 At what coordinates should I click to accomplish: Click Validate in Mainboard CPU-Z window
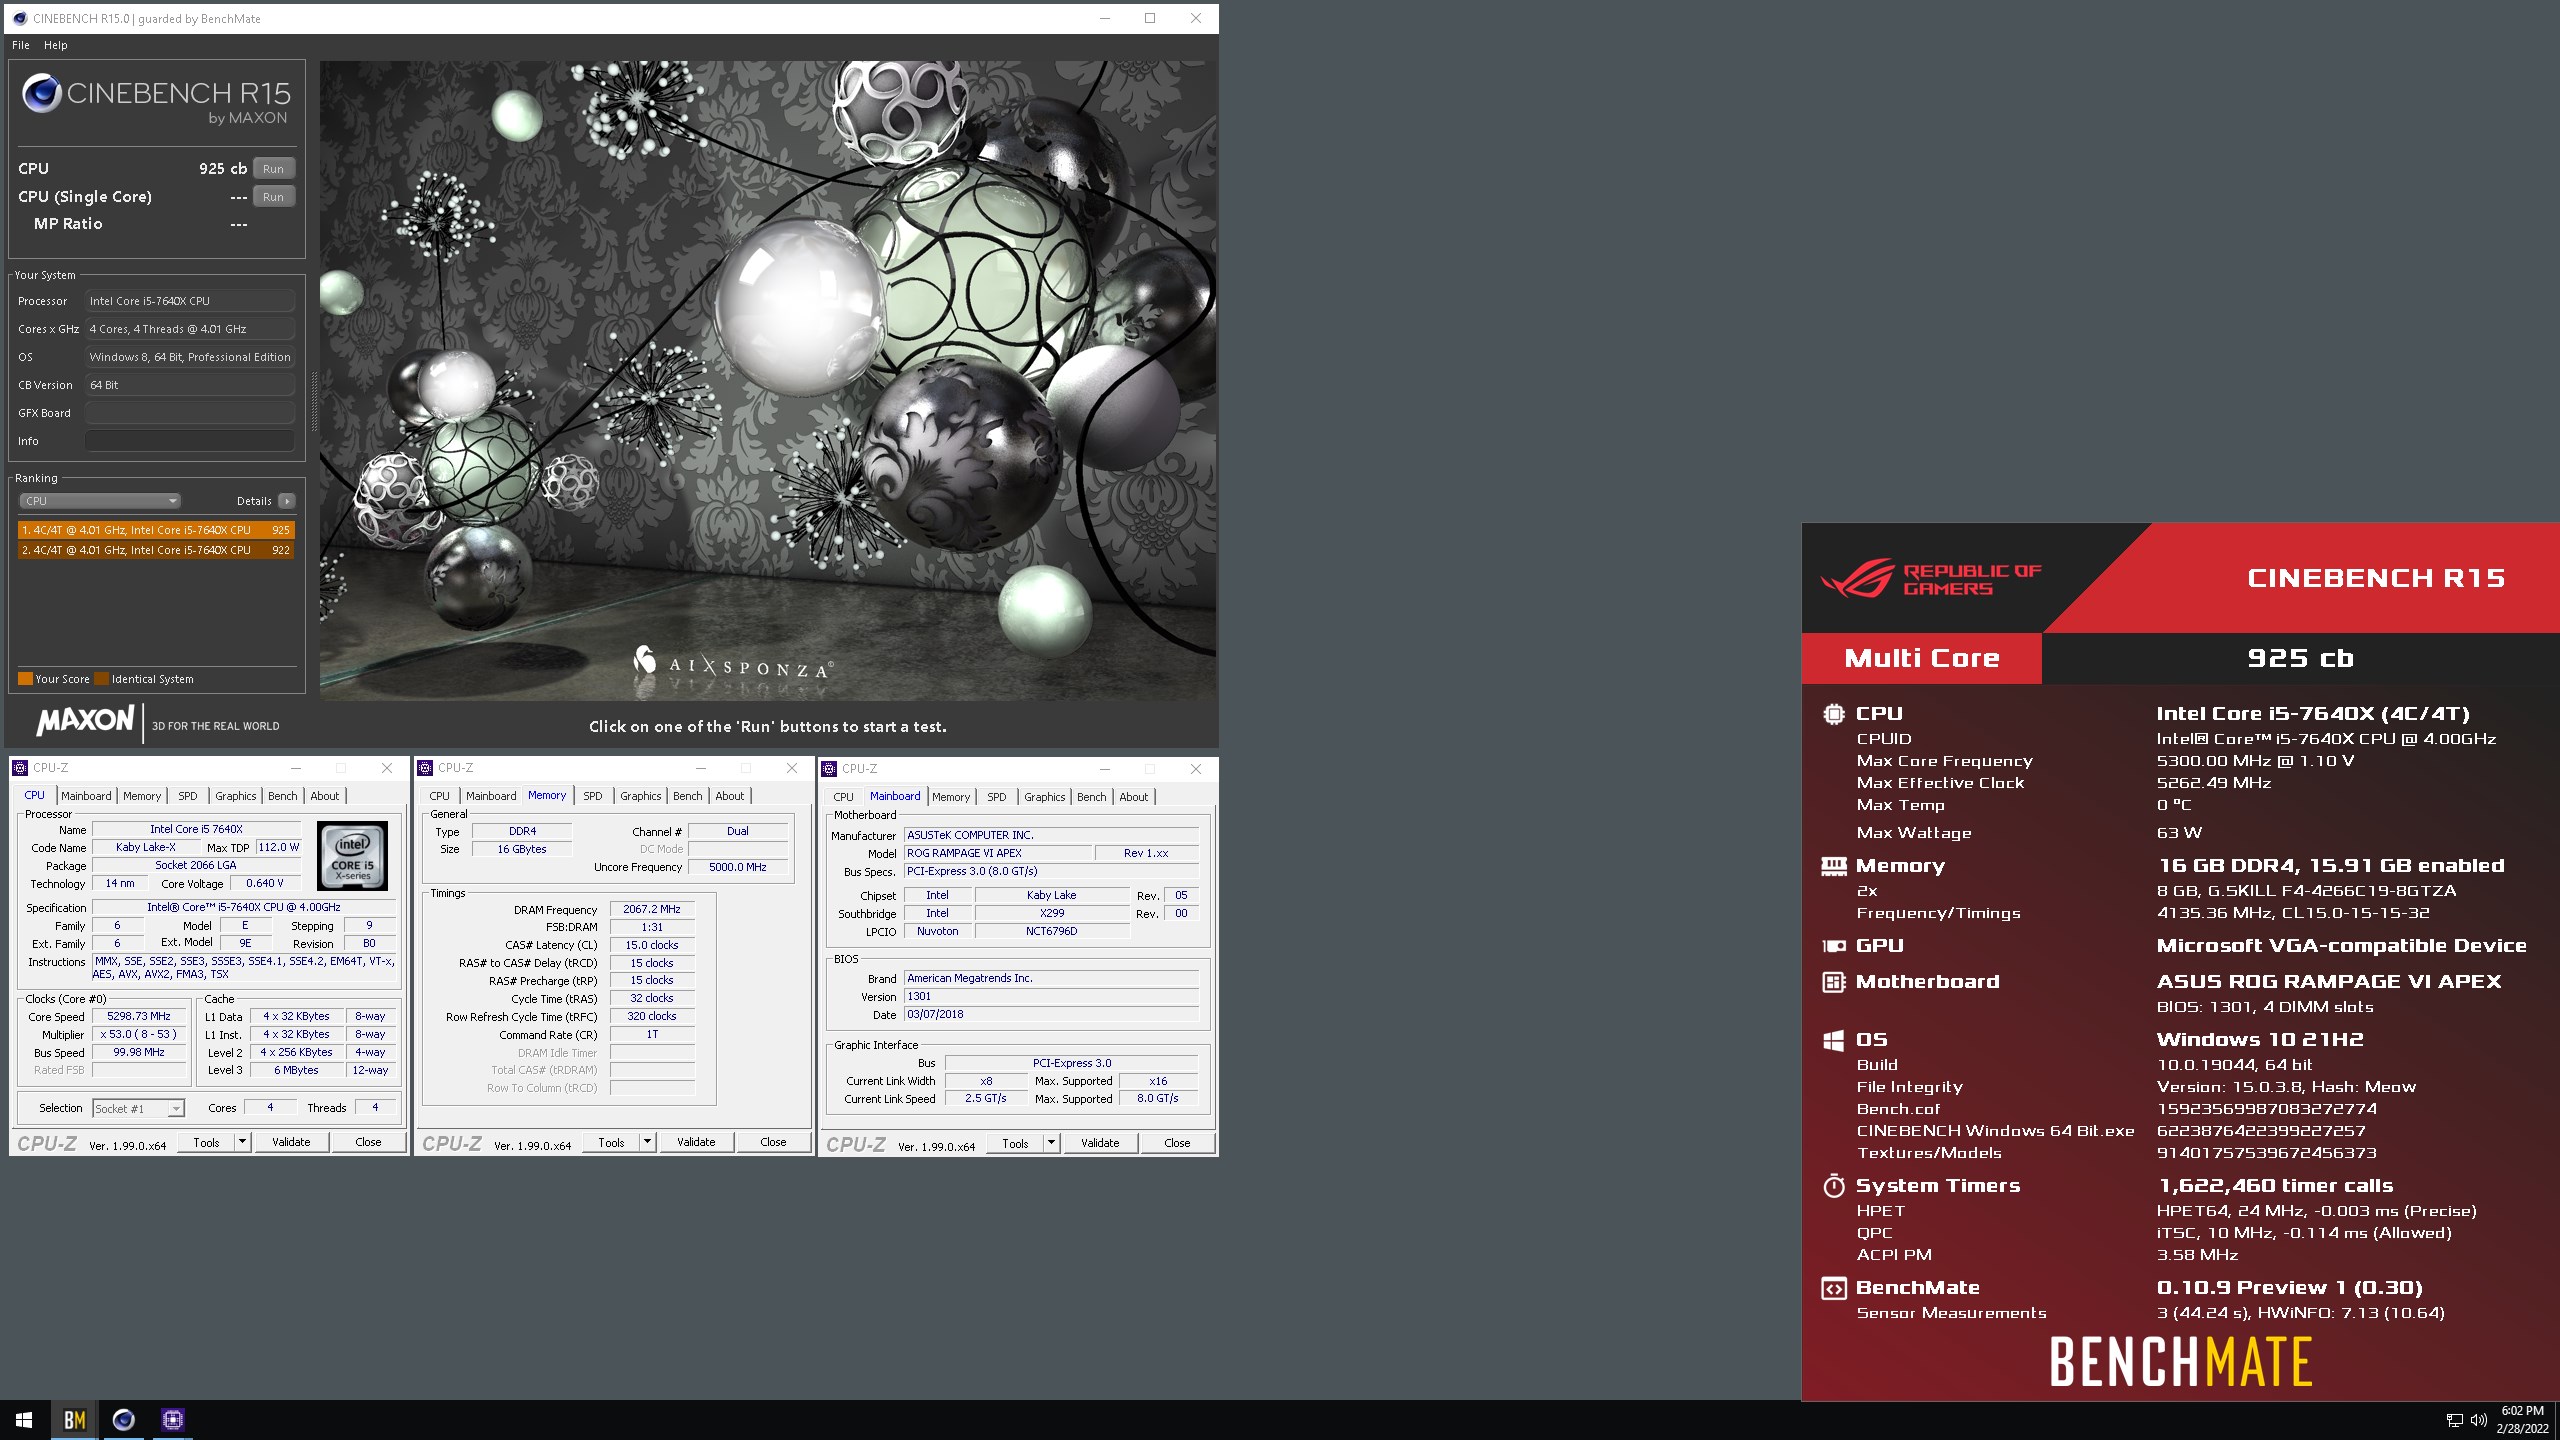1100,1143
